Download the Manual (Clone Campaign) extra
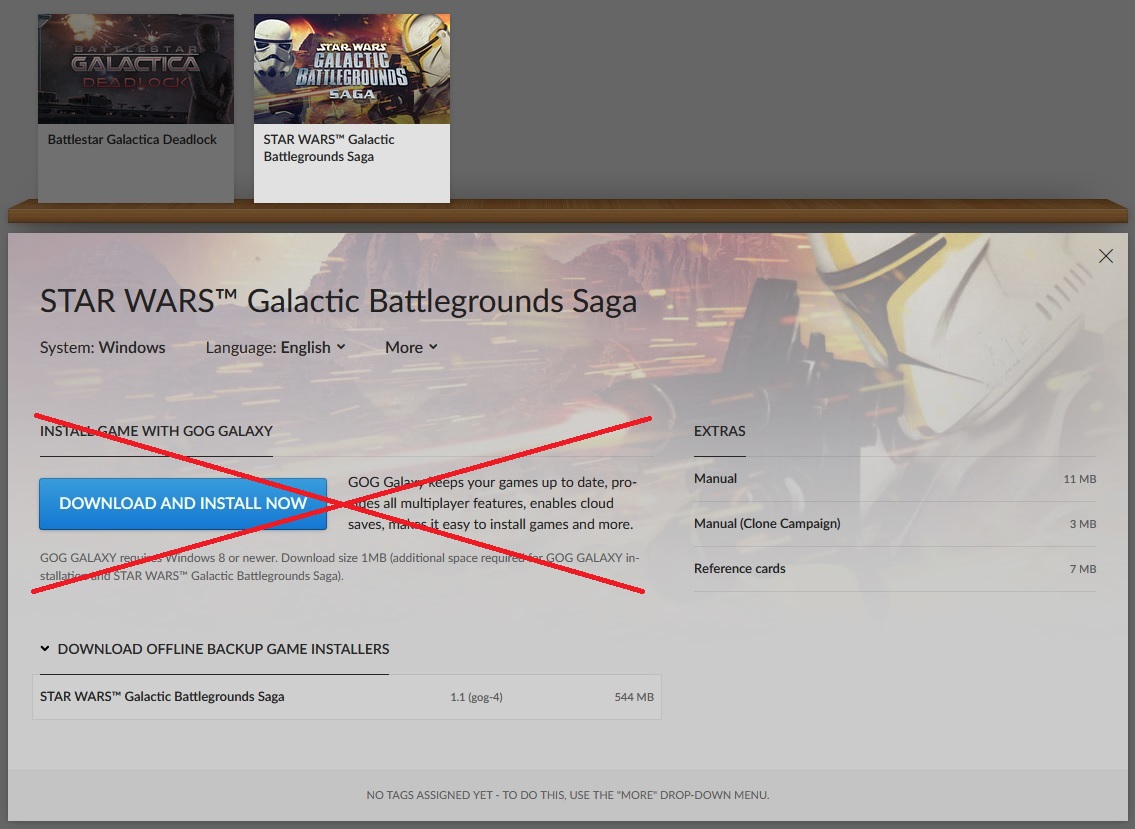This screenshot has width=1135, height=829. (895, 523)
